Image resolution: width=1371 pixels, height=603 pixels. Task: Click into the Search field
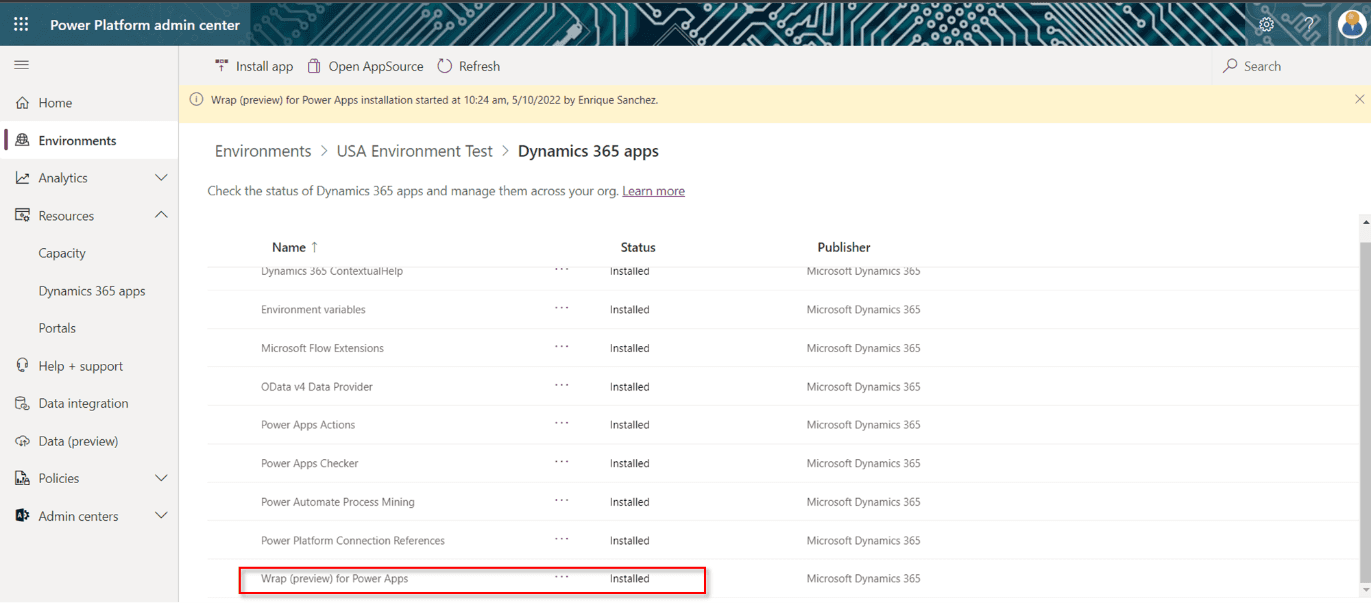(1290, 66)
